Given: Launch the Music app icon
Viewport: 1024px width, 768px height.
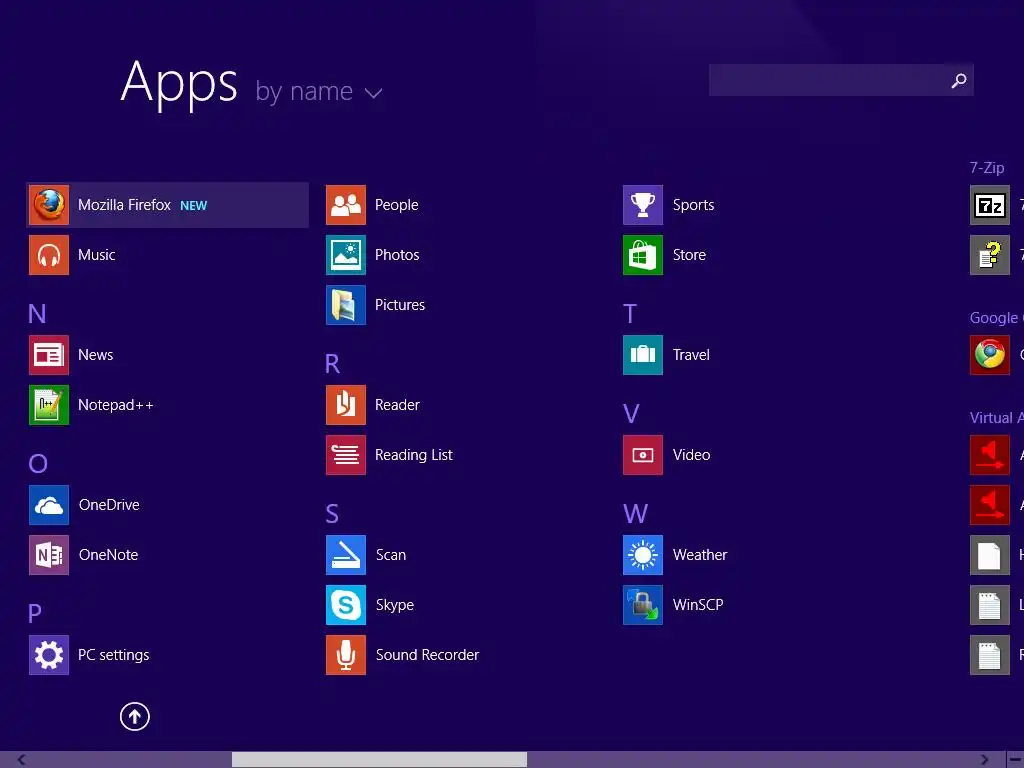Looking at the screenshot, I should pos(49,255).
